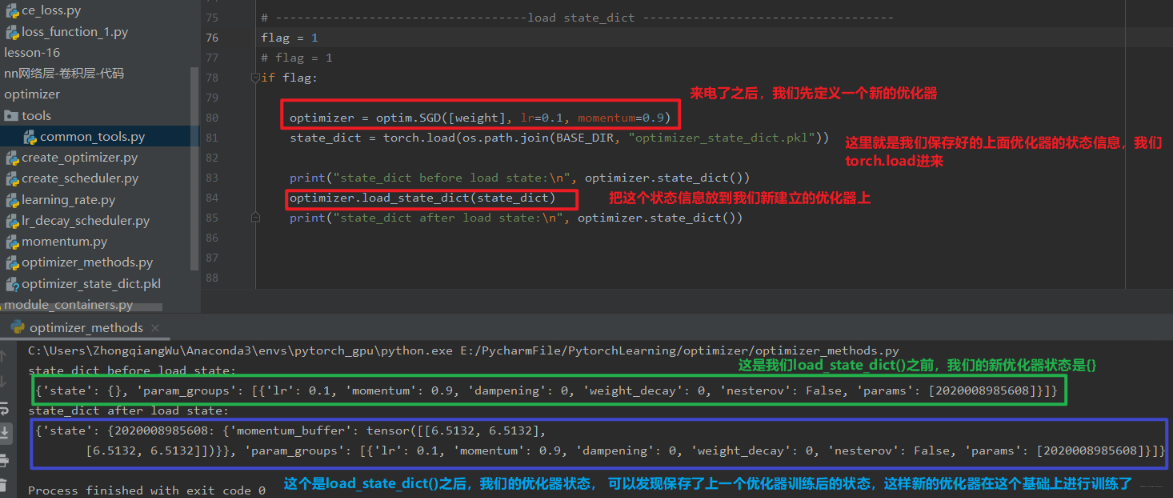Open create_optimizer.py in project tree
The width and height of the screenshot is (1173, 498).
pyautogui.click(x=79, y=158)
